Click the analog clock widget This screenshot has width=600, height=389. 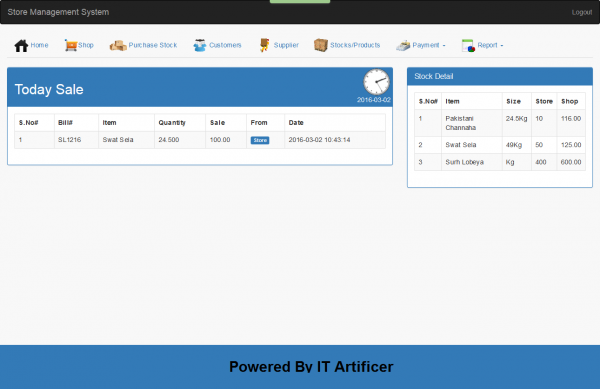point(377,82)
